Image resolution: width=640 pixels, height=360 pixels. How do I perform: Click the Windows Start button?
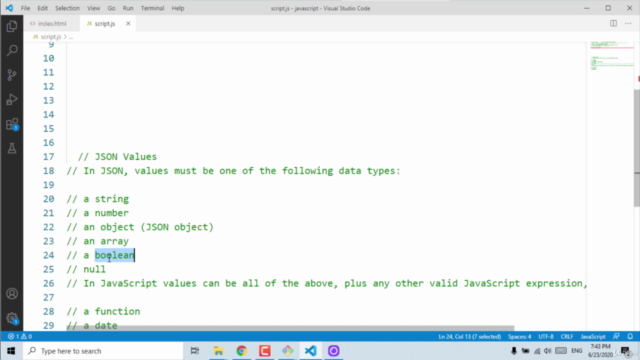click(x=11, y=351)
